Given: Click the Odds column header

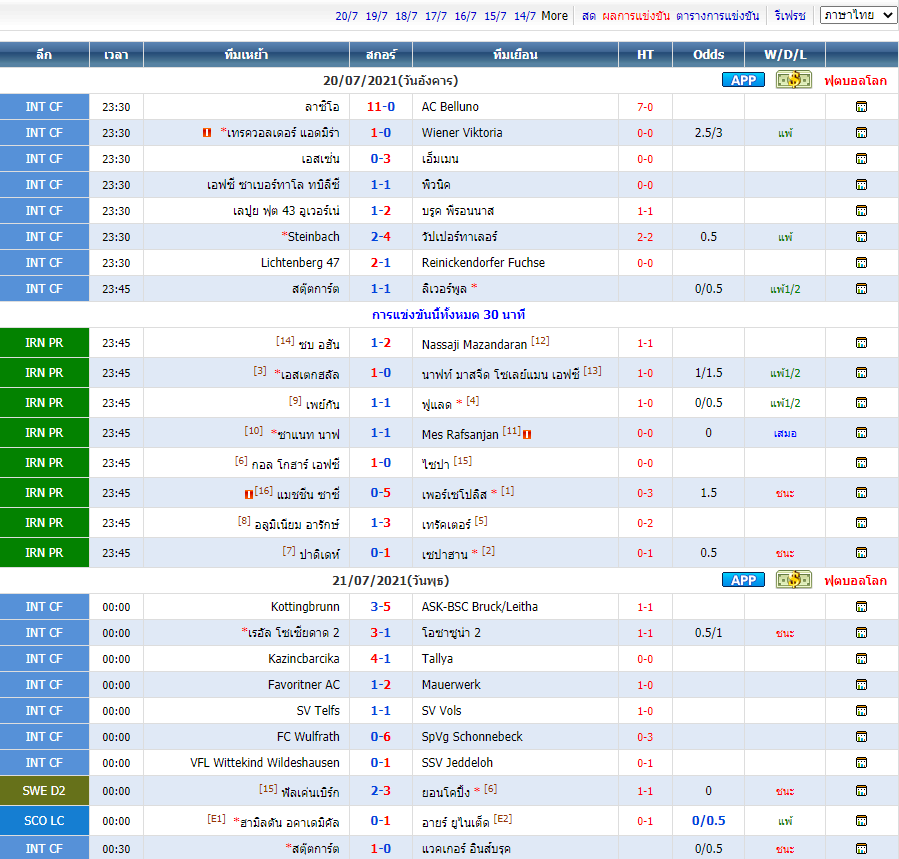Looking at the screenshot, I should pyautogui.click(x=709, y=54).
